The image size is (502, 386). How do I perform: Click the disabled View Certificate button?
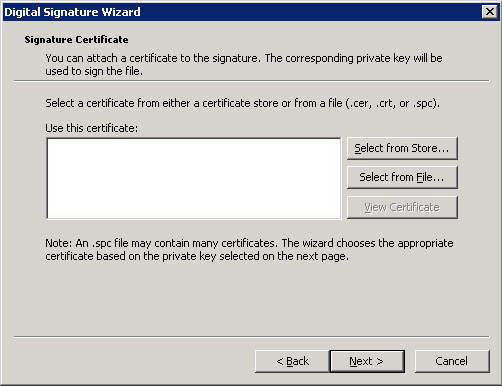click(x=402, y=207)
